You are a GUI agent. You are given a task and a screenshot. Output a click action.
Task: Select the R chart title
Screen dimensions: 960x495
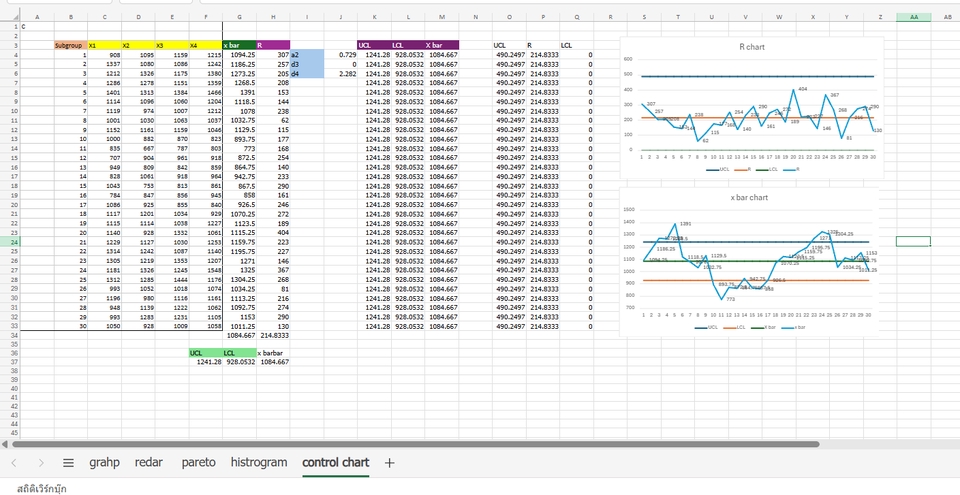click(x=752, y=47)
